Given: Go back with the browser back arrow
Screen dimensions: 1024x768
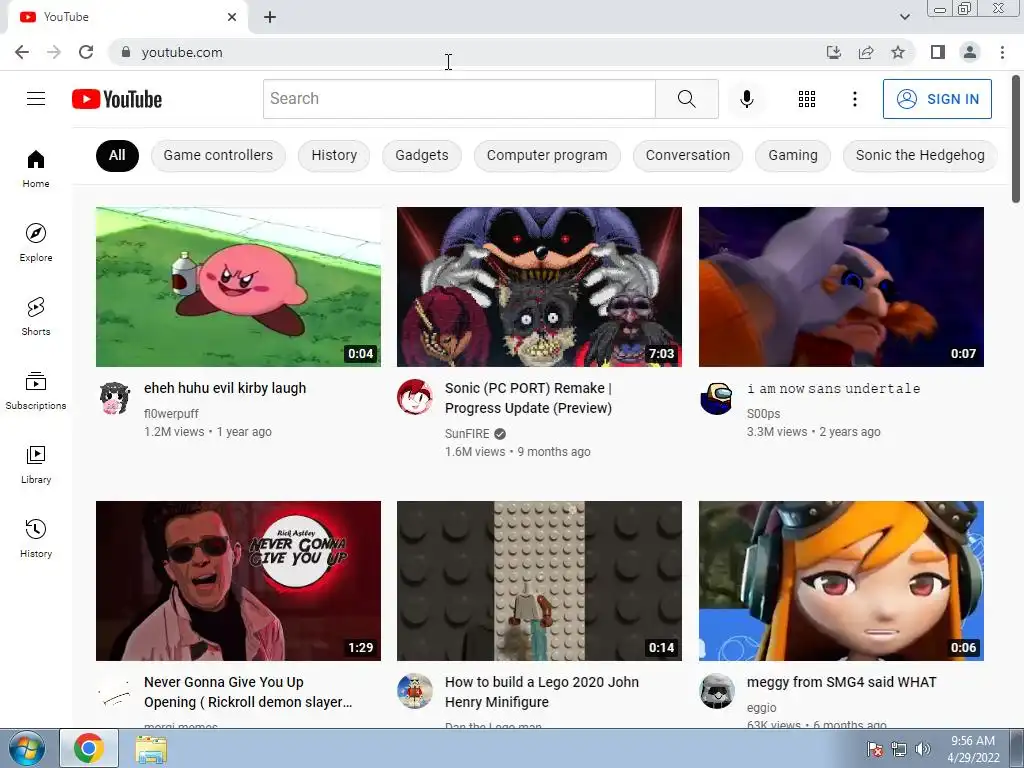Looking at the screenshot, I should pos(22,52).
